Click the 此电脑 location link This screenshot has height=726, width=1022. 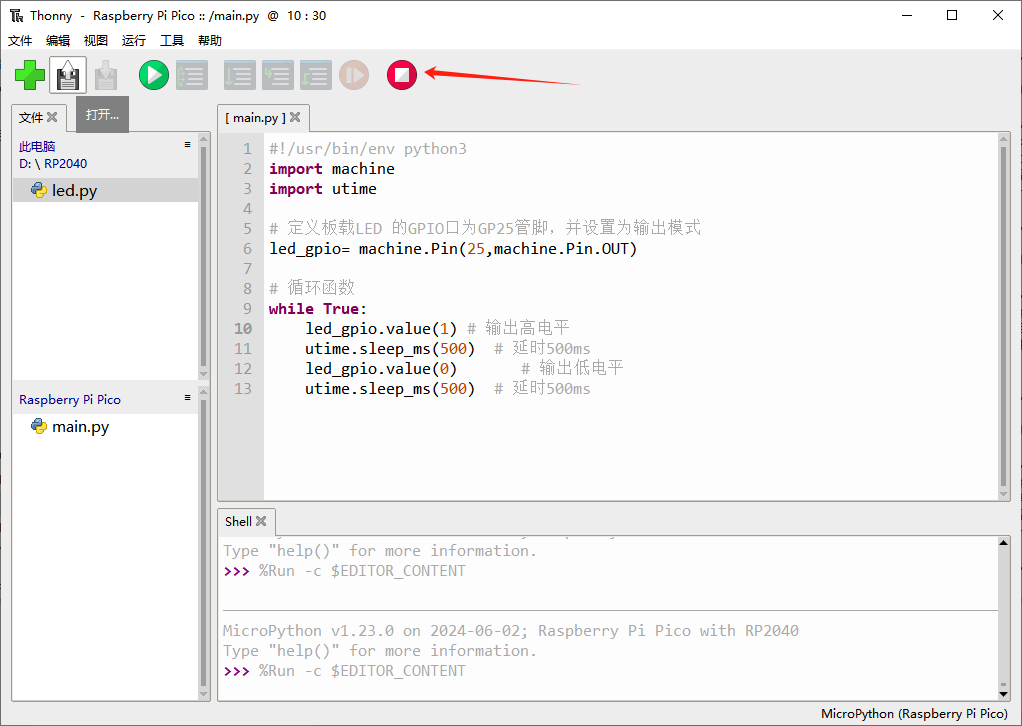point(37,147)
